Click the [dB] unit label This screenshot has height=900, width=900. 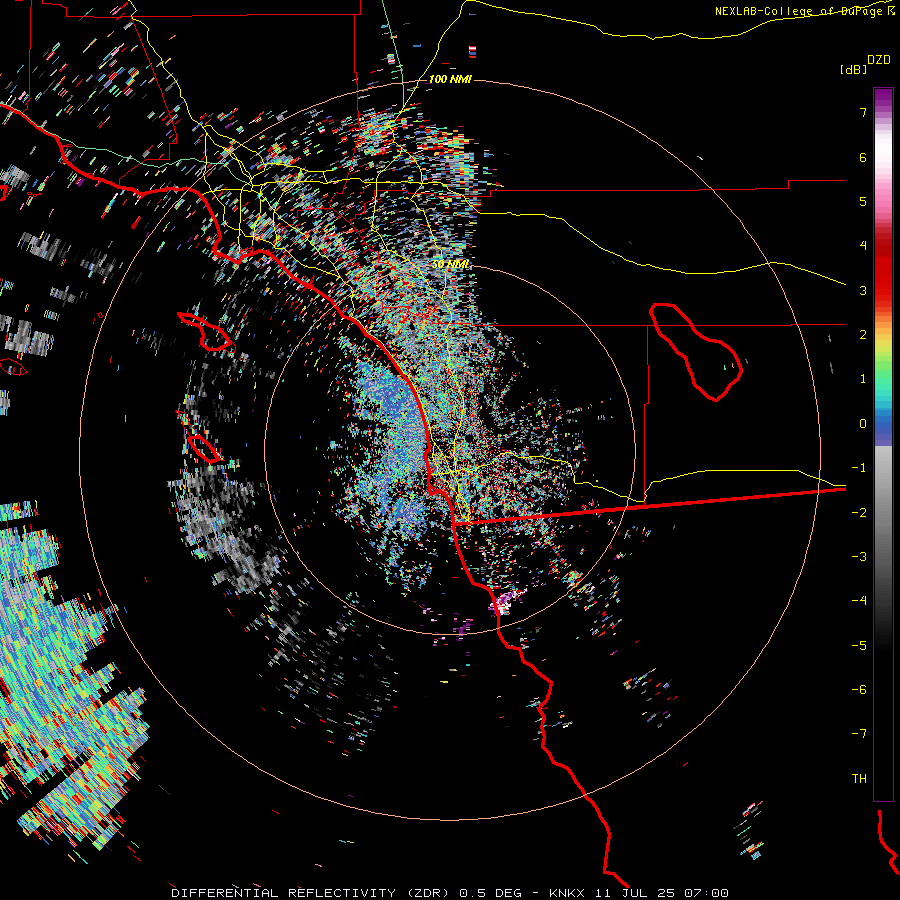[853, 69]
